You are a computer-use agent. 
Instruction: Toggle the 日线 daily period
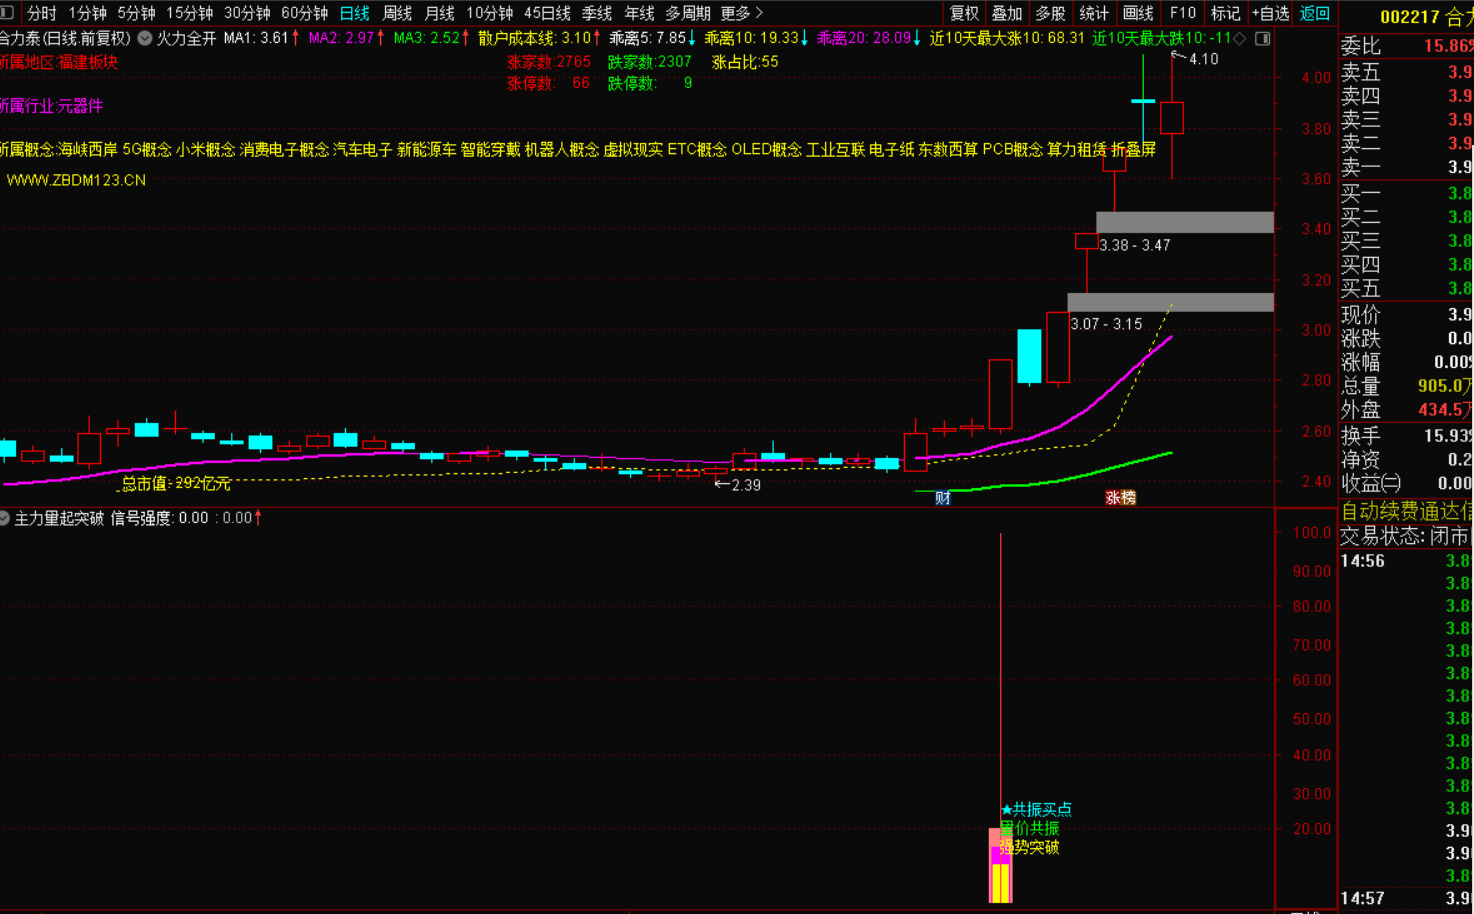(x=354, y=13)
